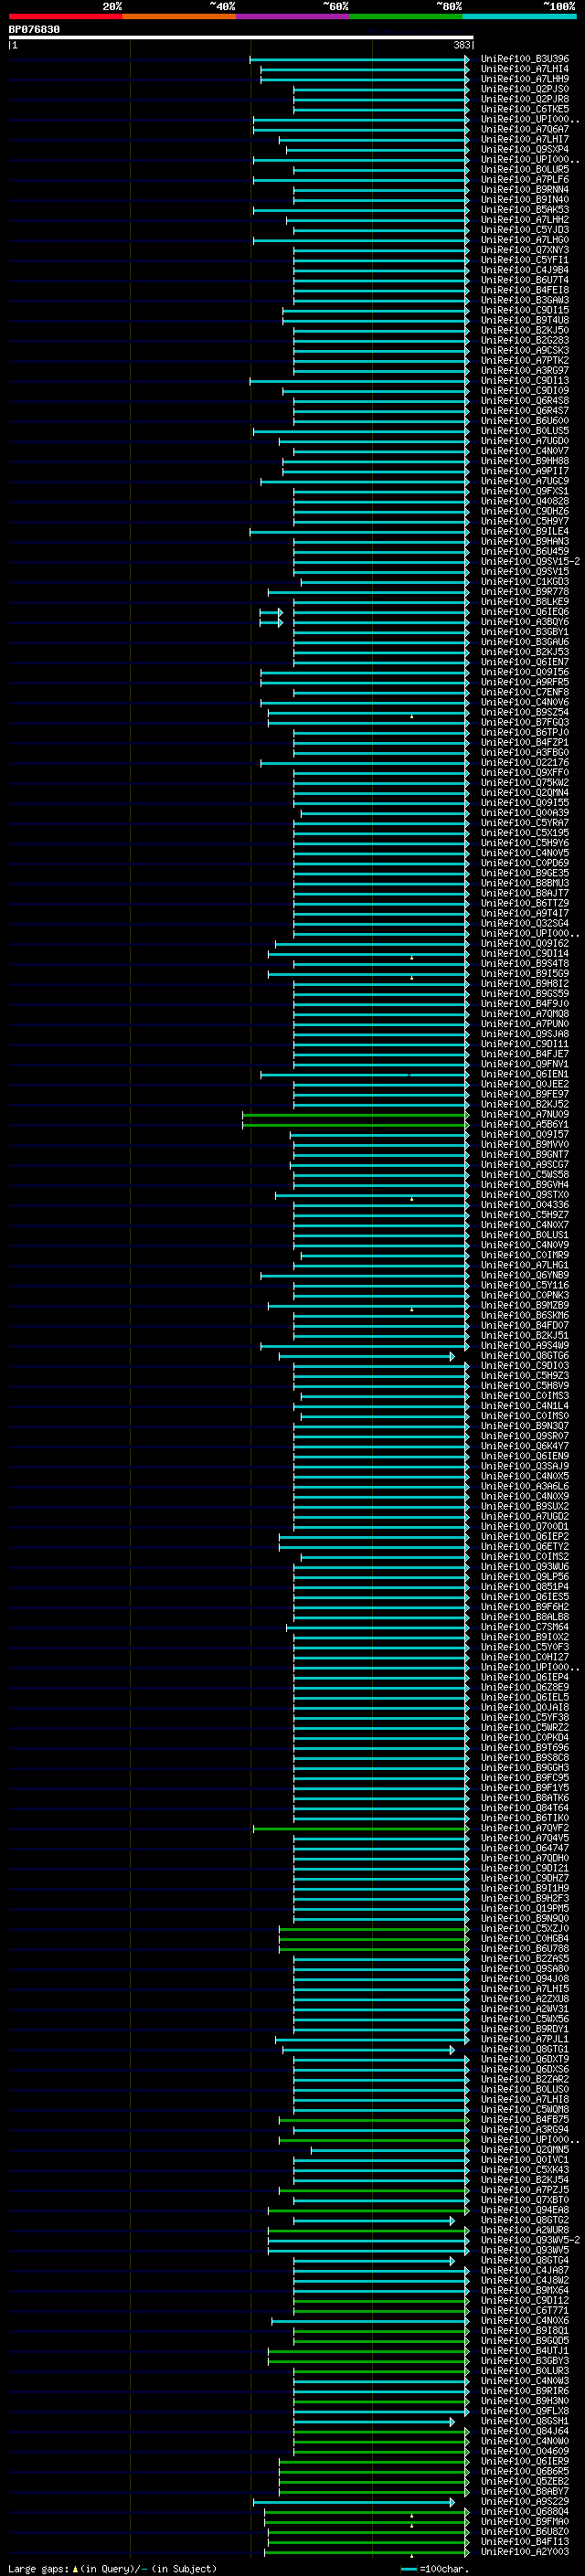Select UniRef100_B4UTJ1 entry
This screenshot has height=2576, width=585.
click(524, 2351)
